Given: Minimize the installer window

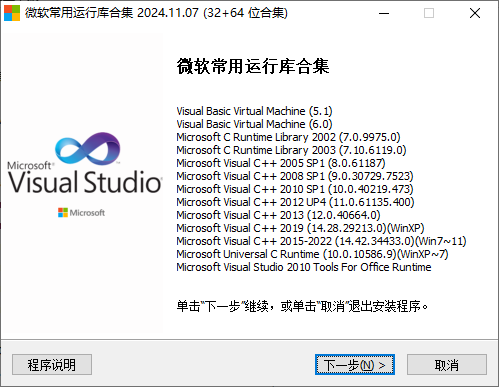Looking at the screenshot, I should point(384,13).
